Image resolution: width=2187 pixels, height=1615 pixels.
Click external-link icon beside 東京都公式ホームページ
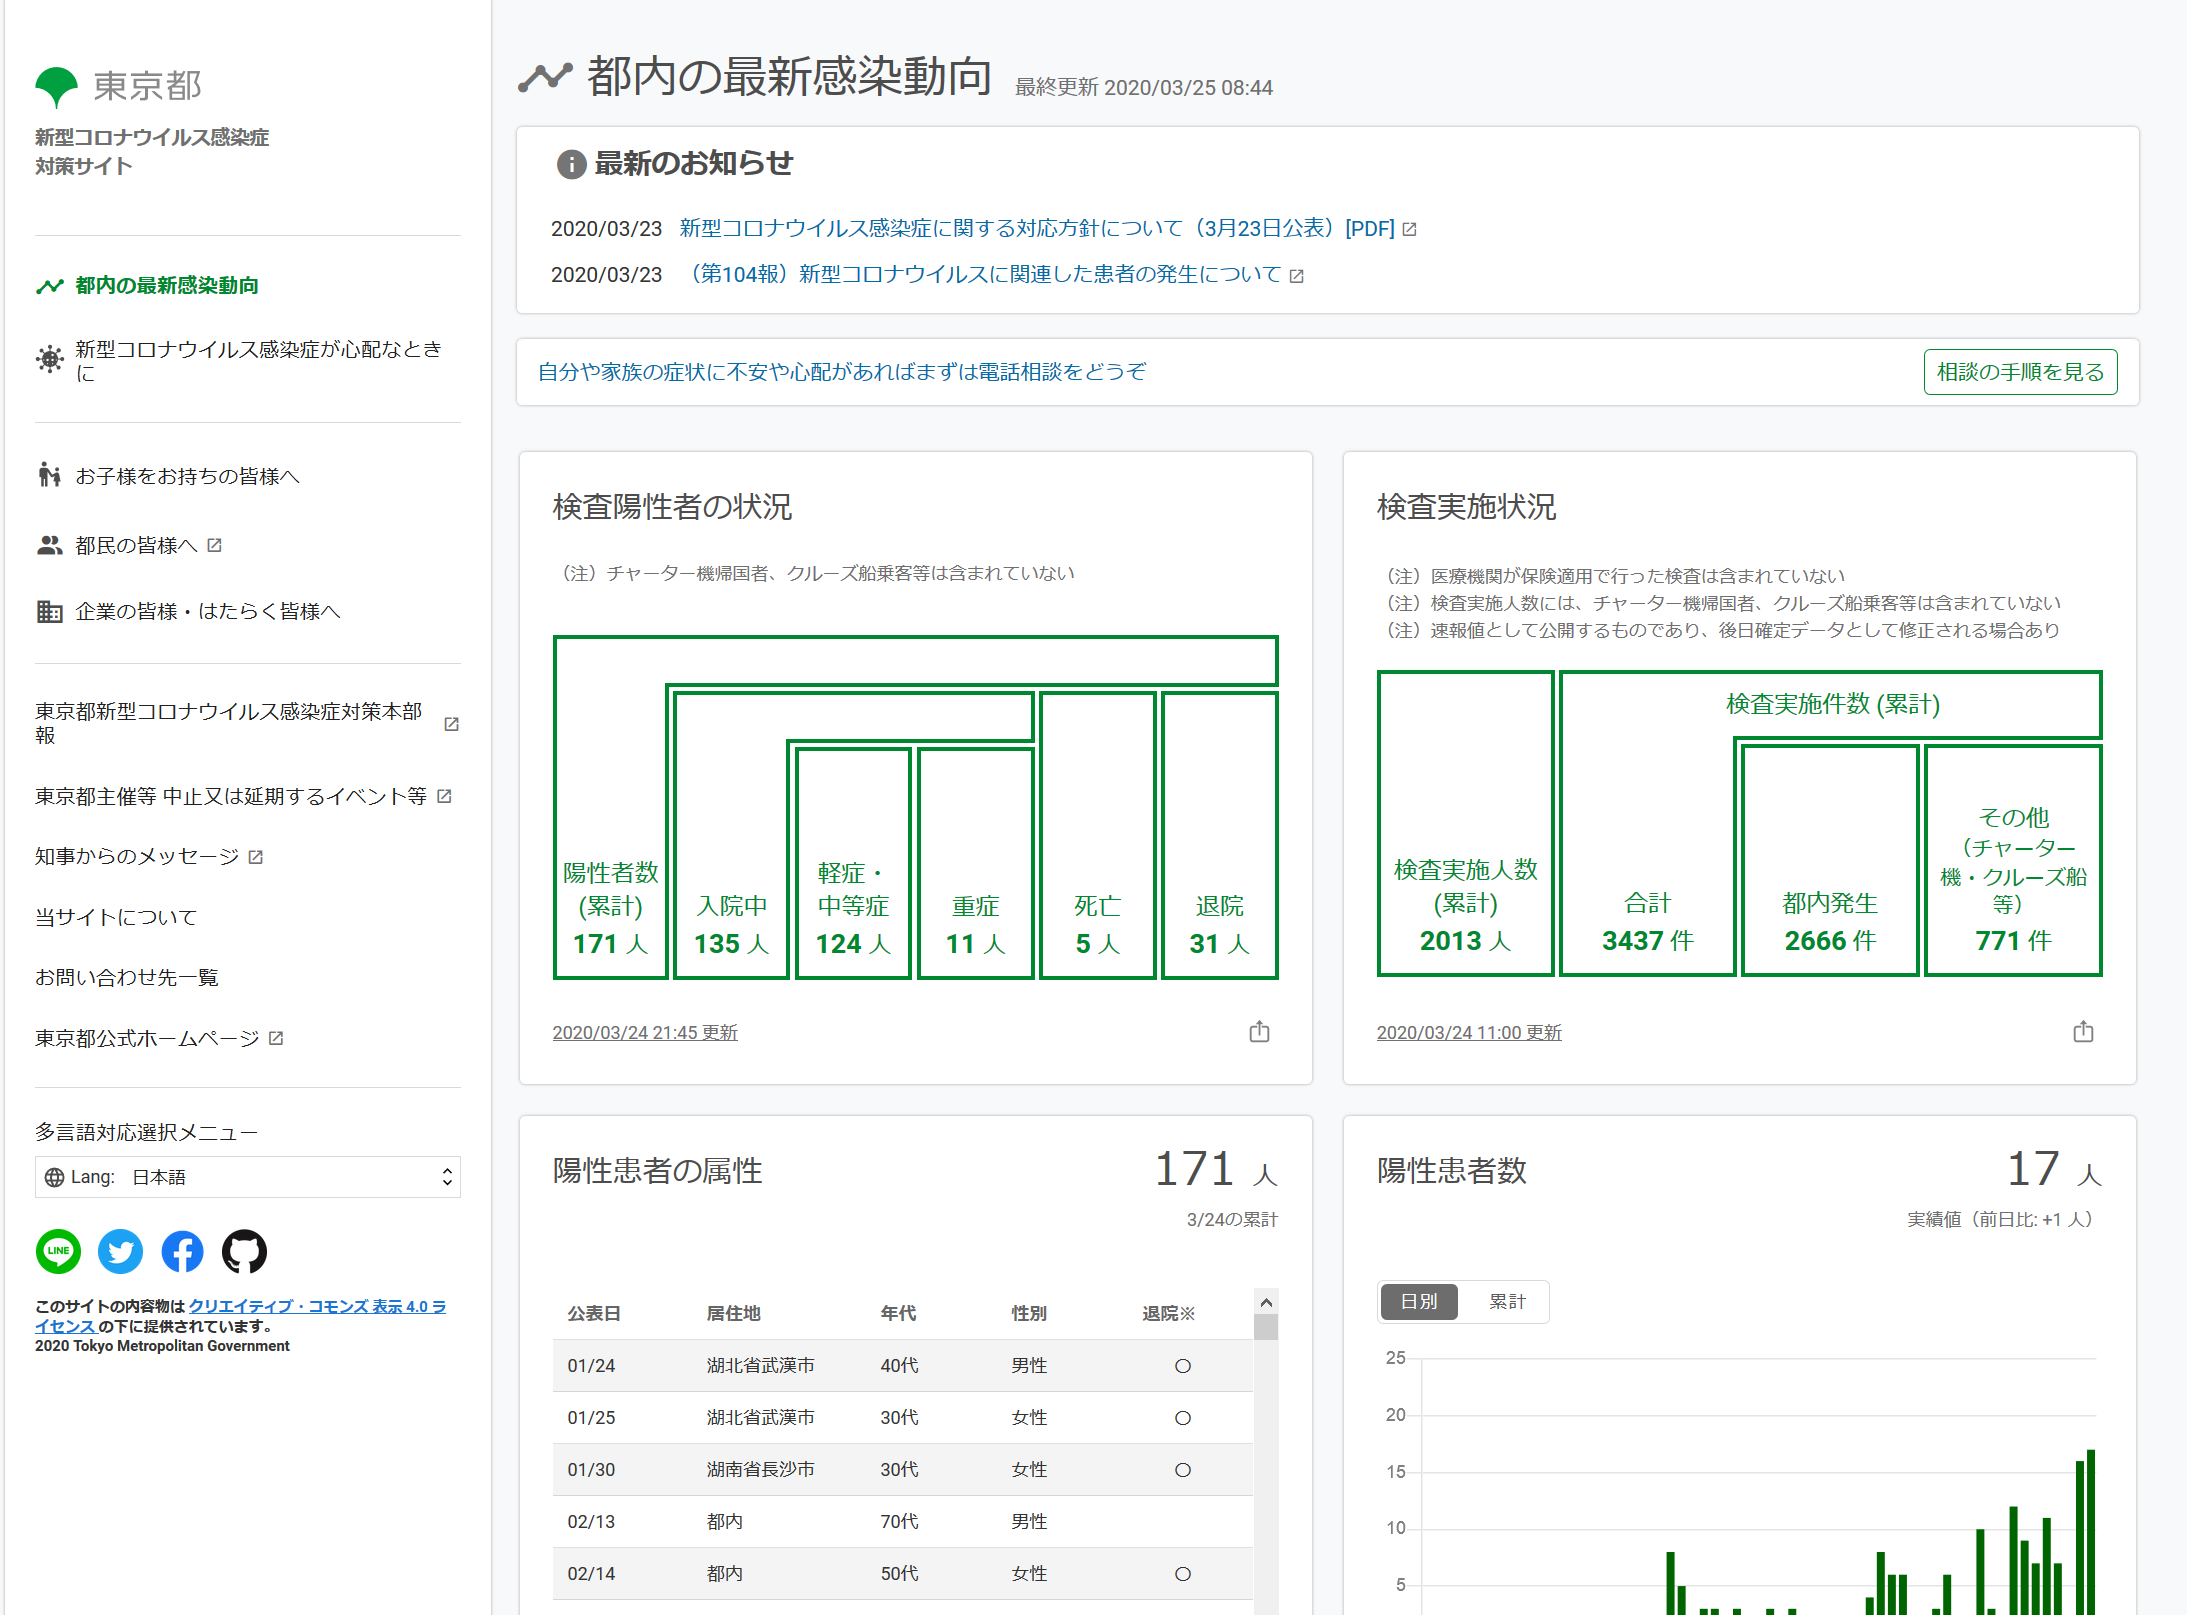pyautogui.click(x=276, y=1039)
